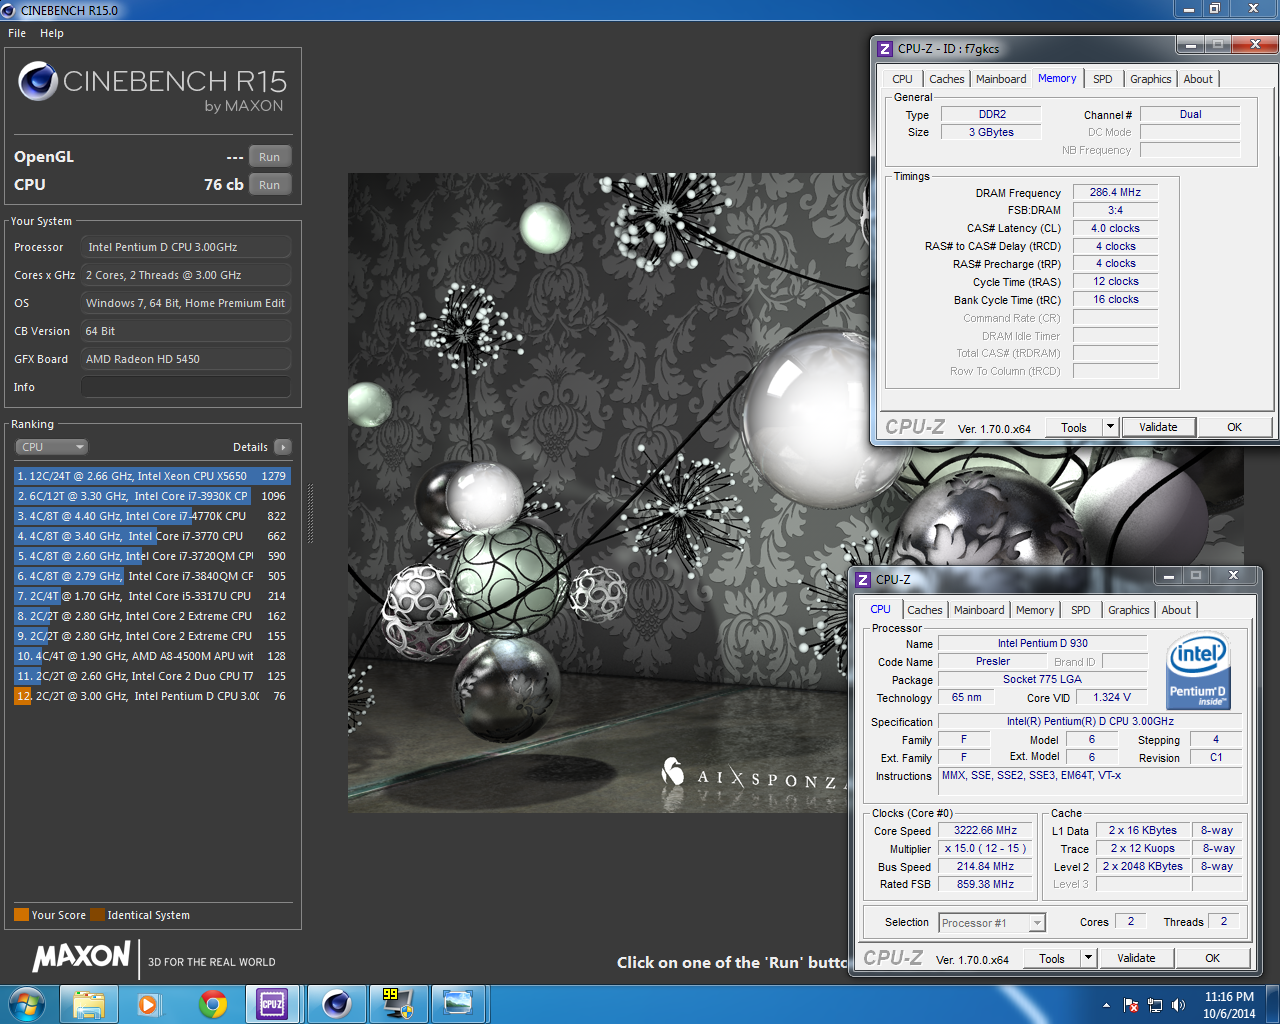Open Windows Explorer from taskbar
1280x1024 pixels.
click(88, 1004)
